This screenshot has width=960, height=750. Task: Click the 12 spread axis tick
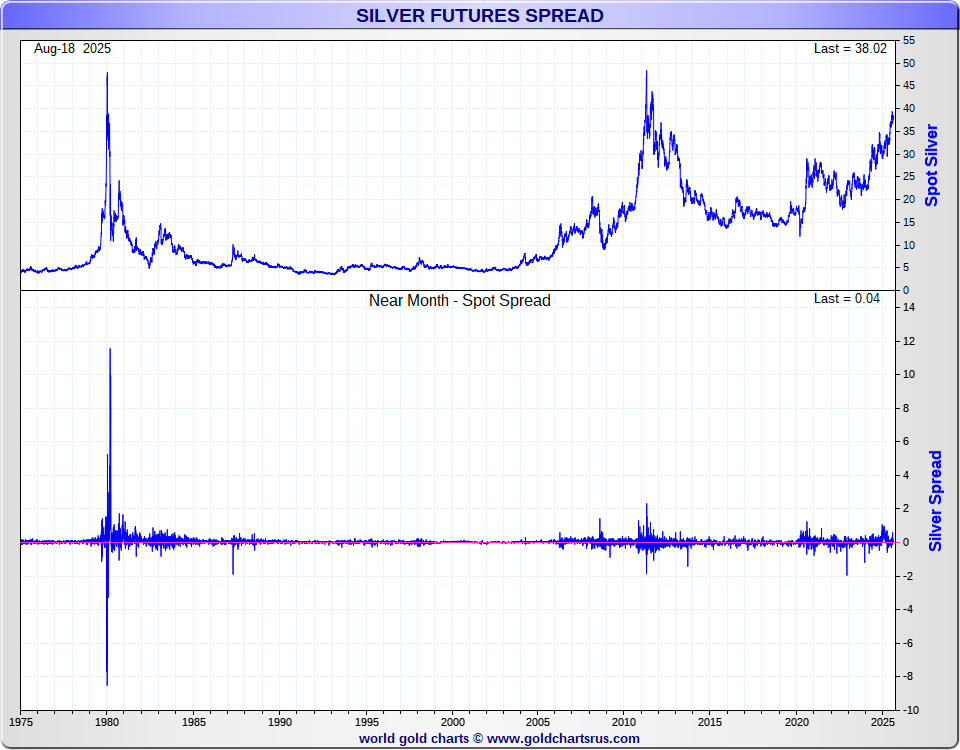(909, 341)
